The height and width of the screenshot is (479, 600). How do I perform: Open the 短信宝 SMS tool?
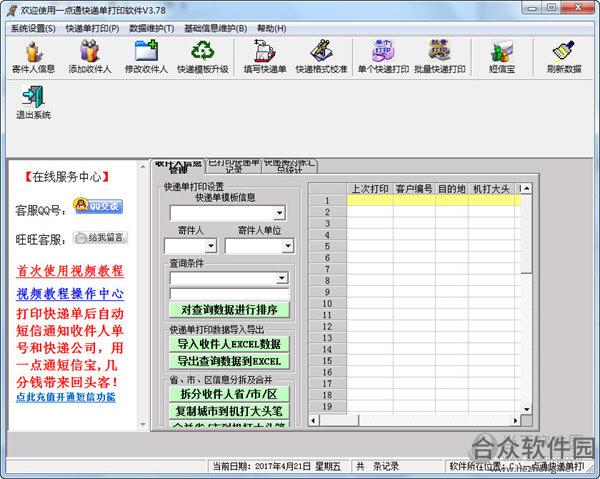pyautogui.click(x=502, y=57)
